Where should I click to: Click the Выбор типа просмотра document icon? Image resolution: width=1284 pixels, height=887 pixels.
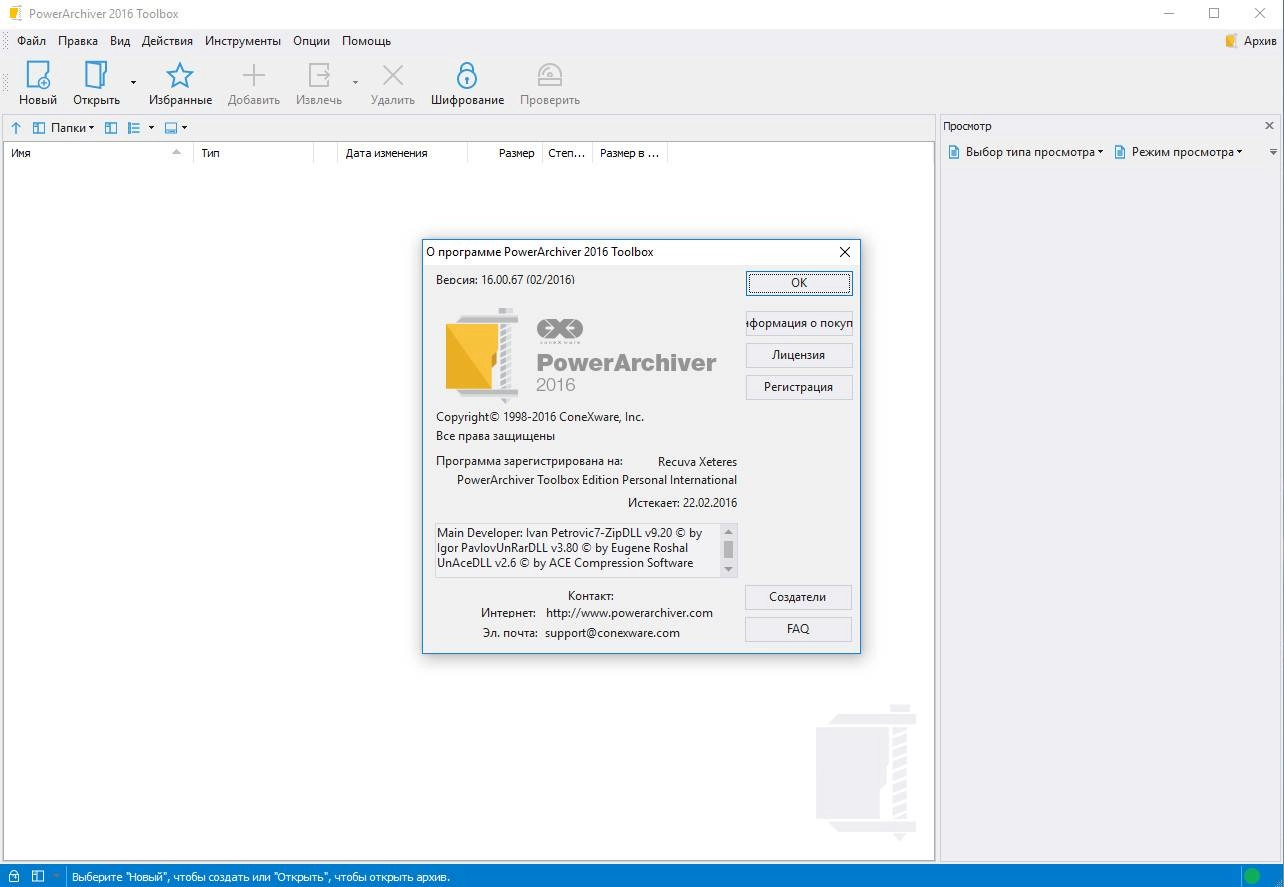click(x=954, y=152)
